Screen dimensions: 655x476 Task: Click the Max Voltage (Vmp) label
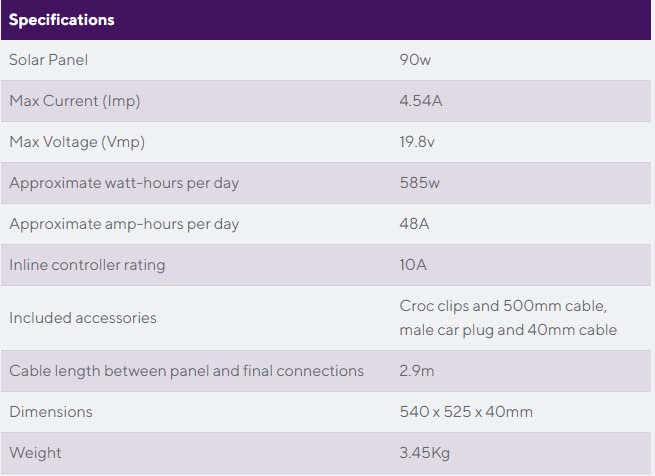coord(77,142)
